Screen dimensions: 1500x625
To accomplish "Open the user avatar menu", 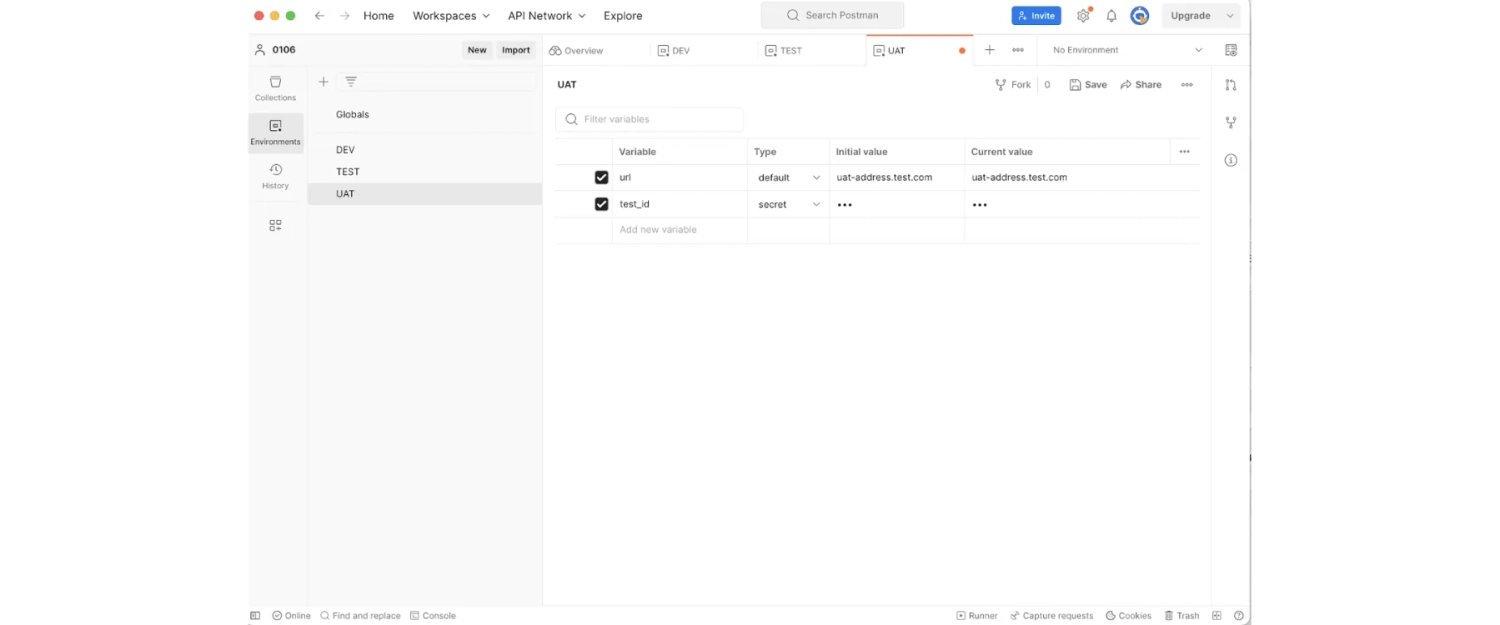I will point(1139,16).
